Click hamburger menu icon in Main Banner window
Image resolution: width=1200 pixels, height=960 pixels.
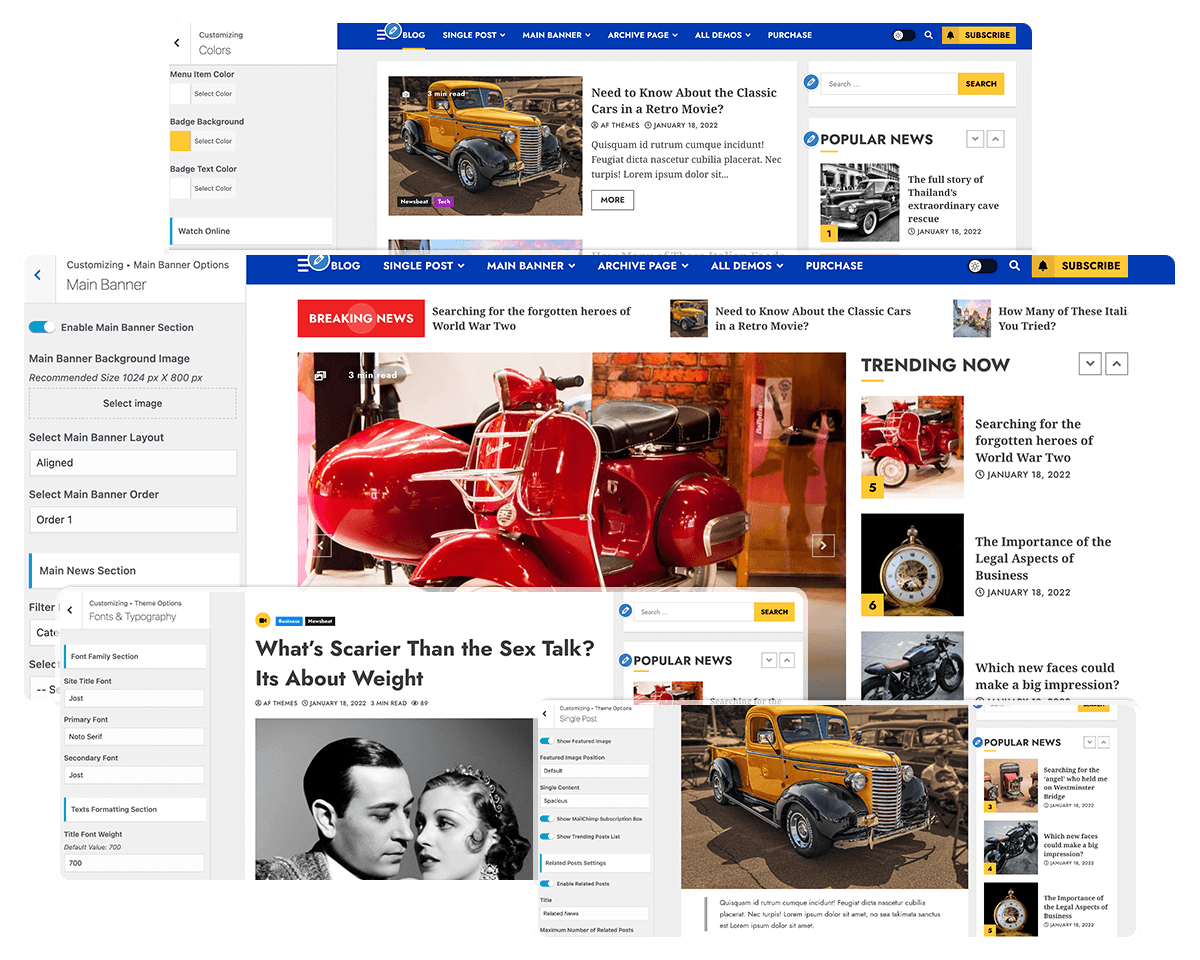[x=304, y=266]
